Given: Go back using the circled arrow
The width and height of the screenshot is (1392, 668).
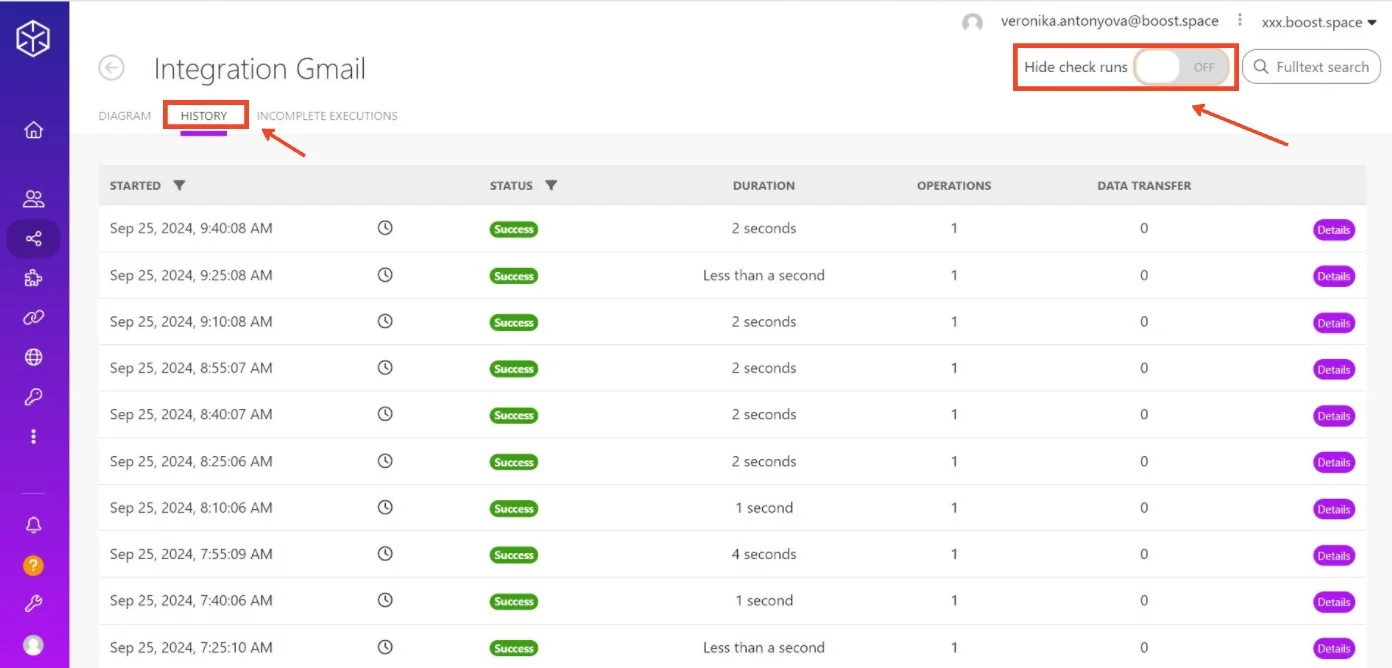Looking at the screenshot, I should coord(111,68).
